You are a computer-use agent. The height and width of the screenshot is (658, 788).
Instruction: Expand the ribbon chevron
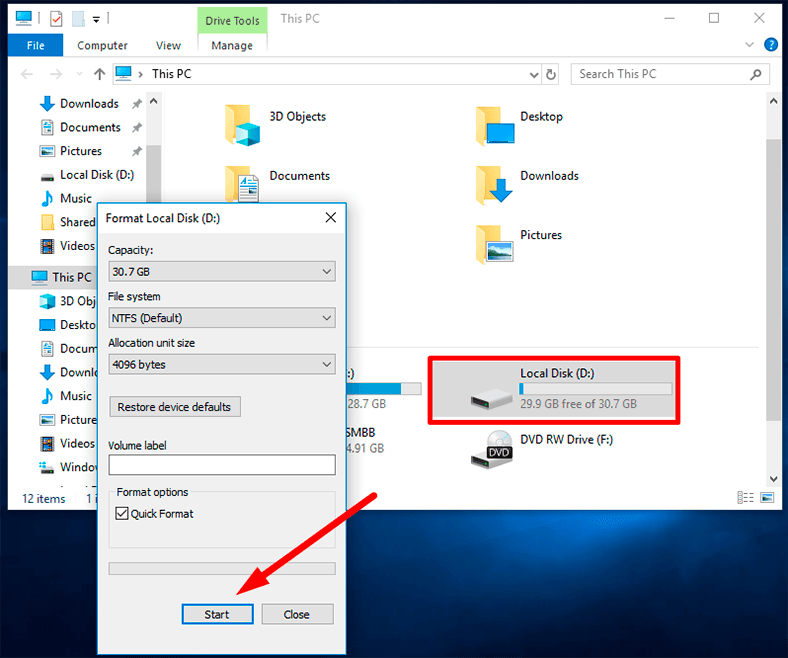click(x=749, y=45)
